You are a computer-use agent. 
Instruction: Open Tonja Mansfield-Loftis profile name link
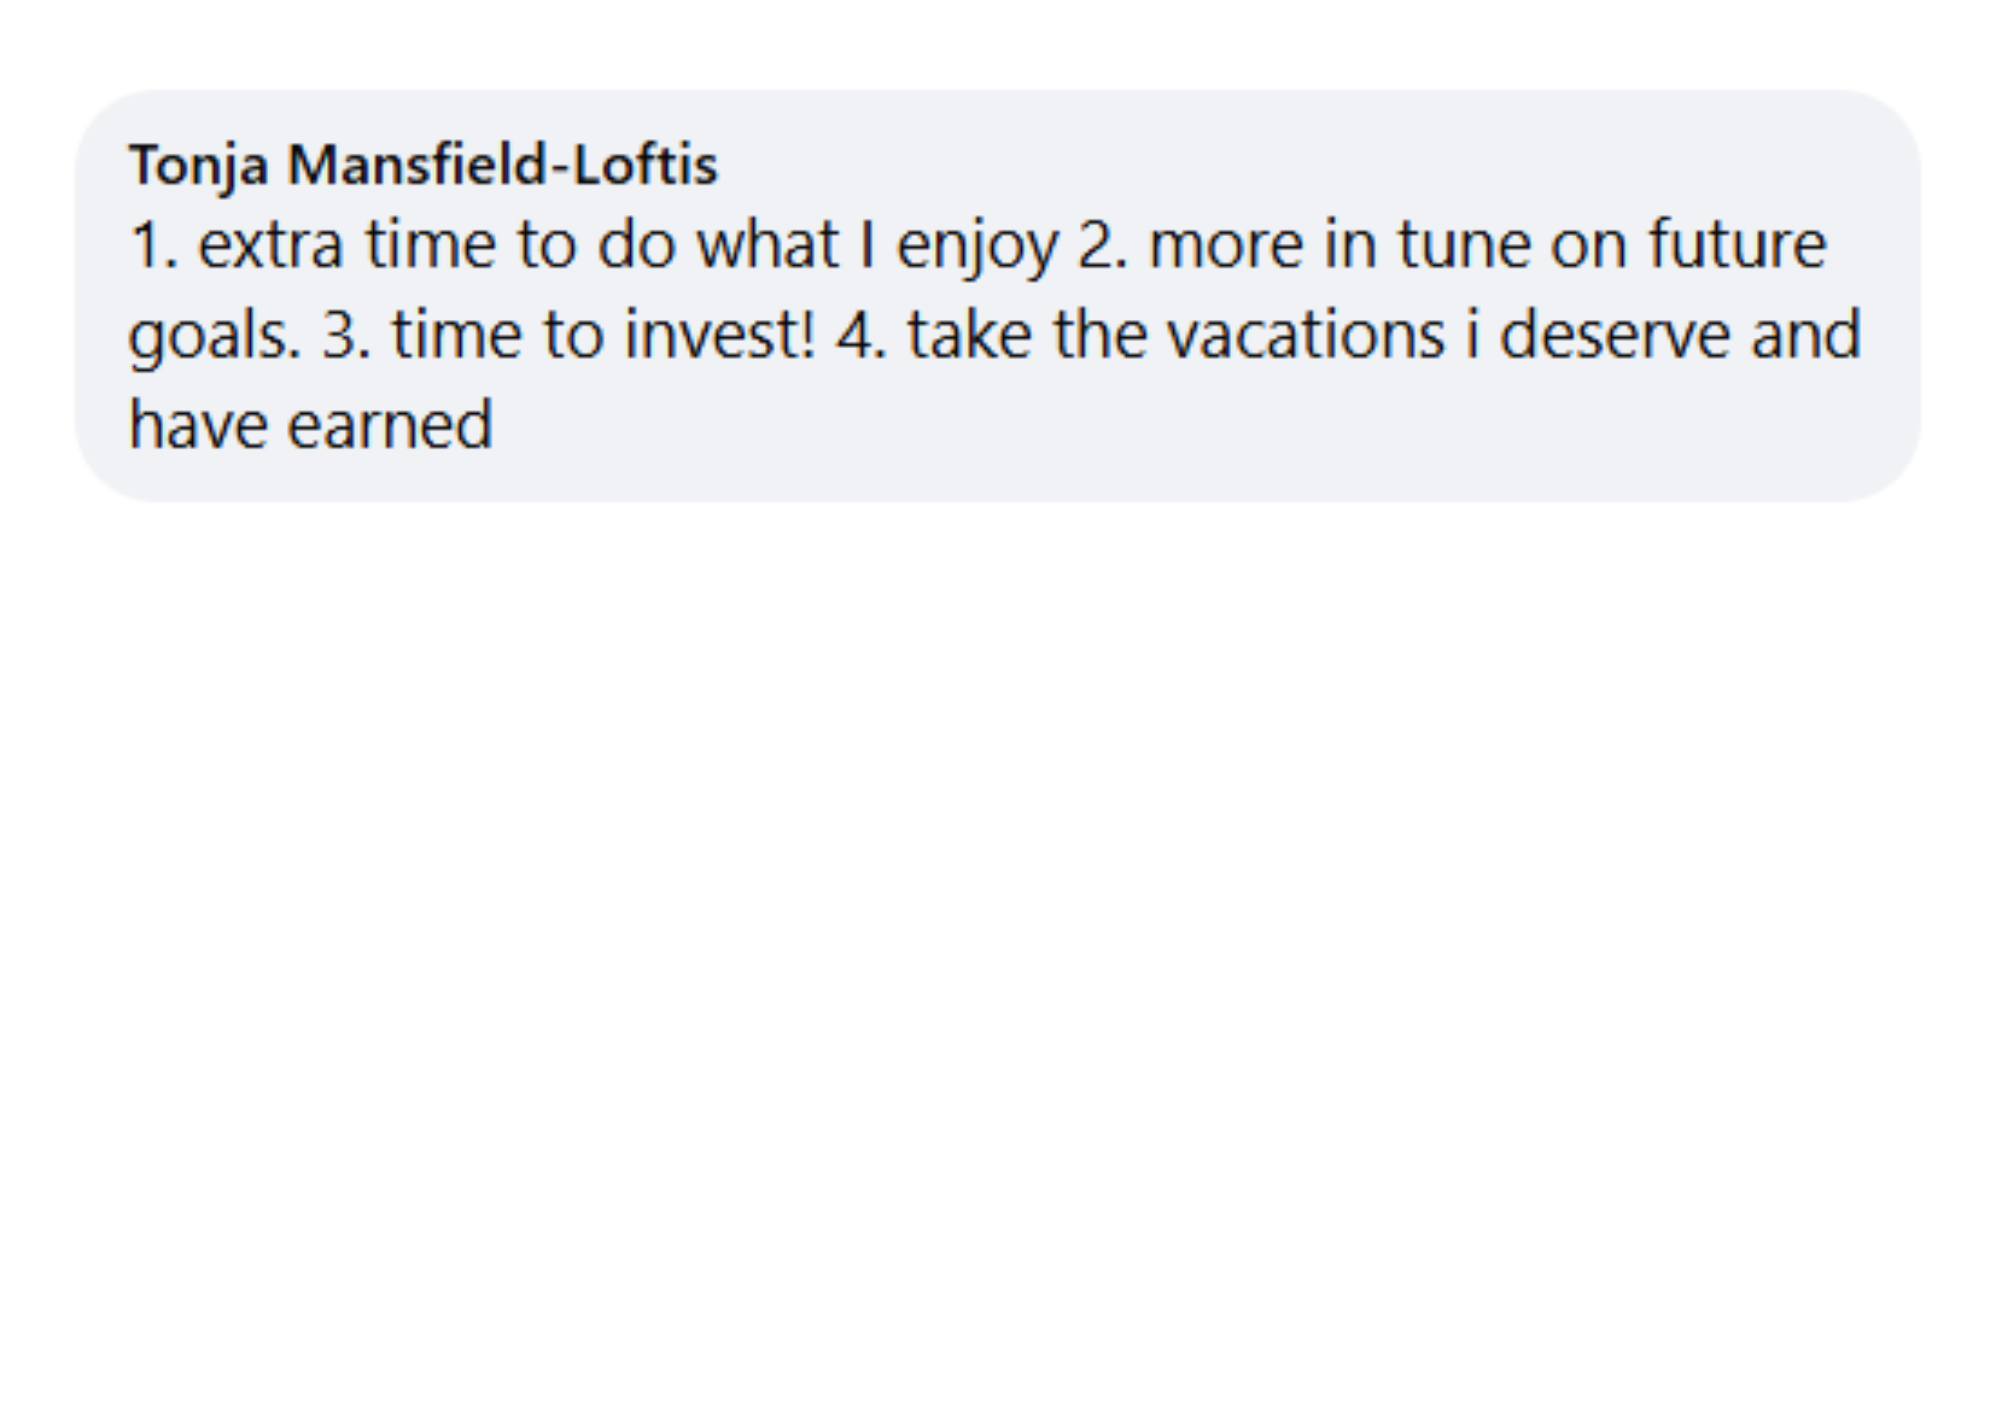423,165
